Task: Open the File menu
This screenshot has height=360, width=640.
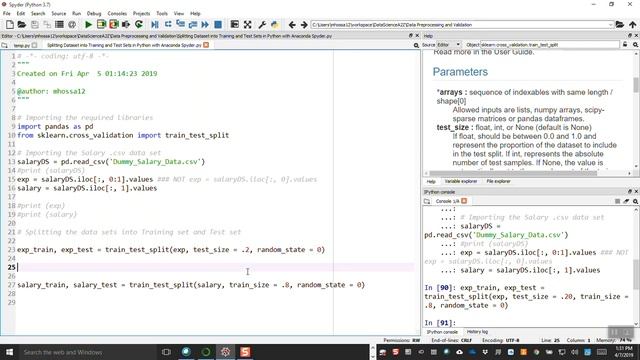Action: (7, 13)
